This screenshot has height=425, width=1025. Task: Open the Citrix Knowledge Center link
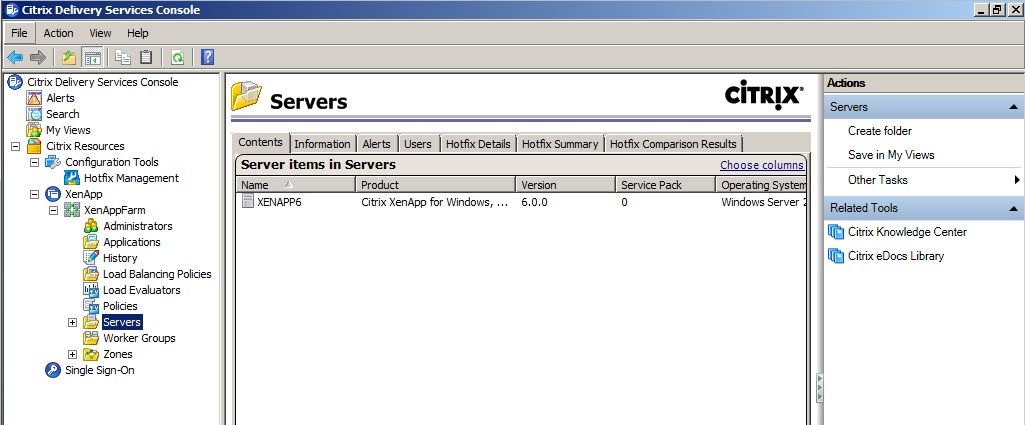click(907, 232)
